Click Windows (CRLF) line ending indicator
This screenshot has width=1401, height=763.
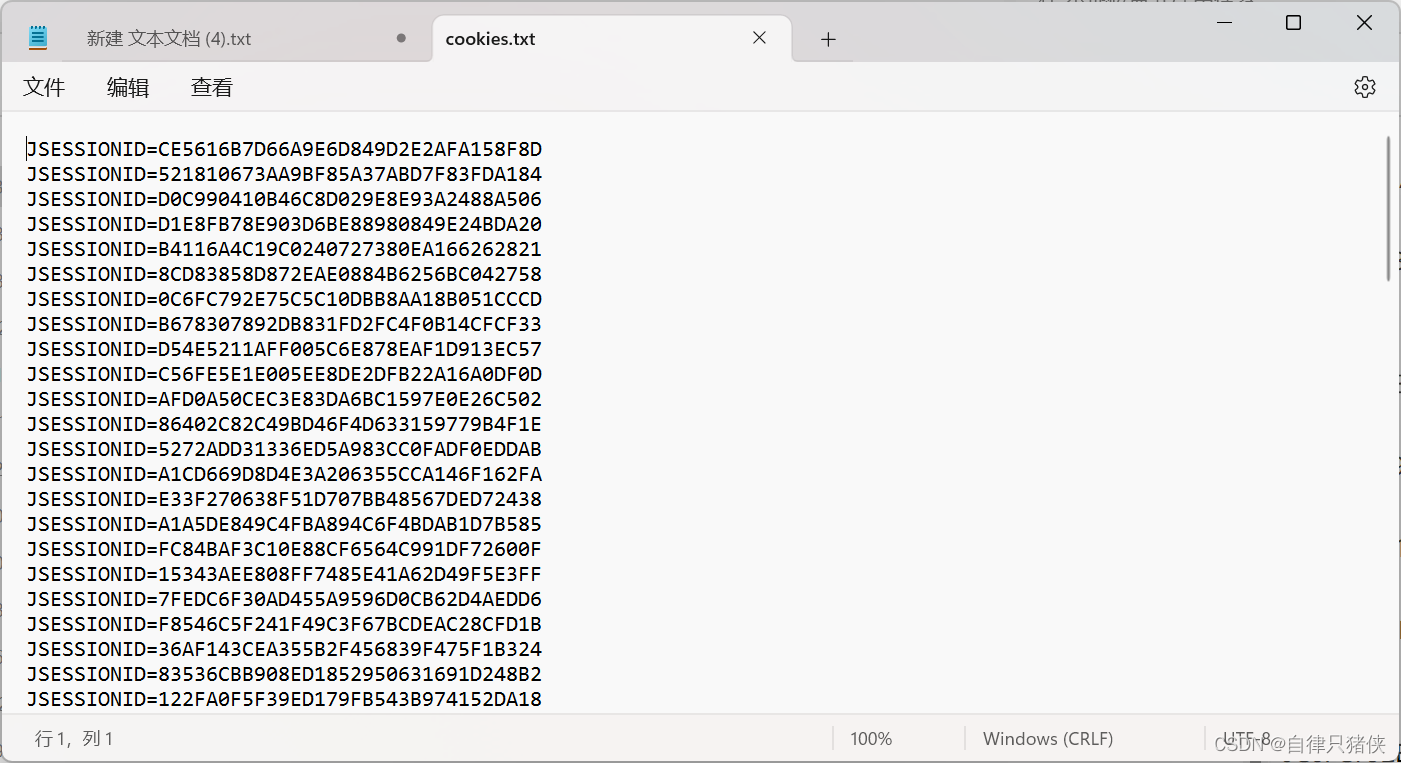click(1048, 739)
